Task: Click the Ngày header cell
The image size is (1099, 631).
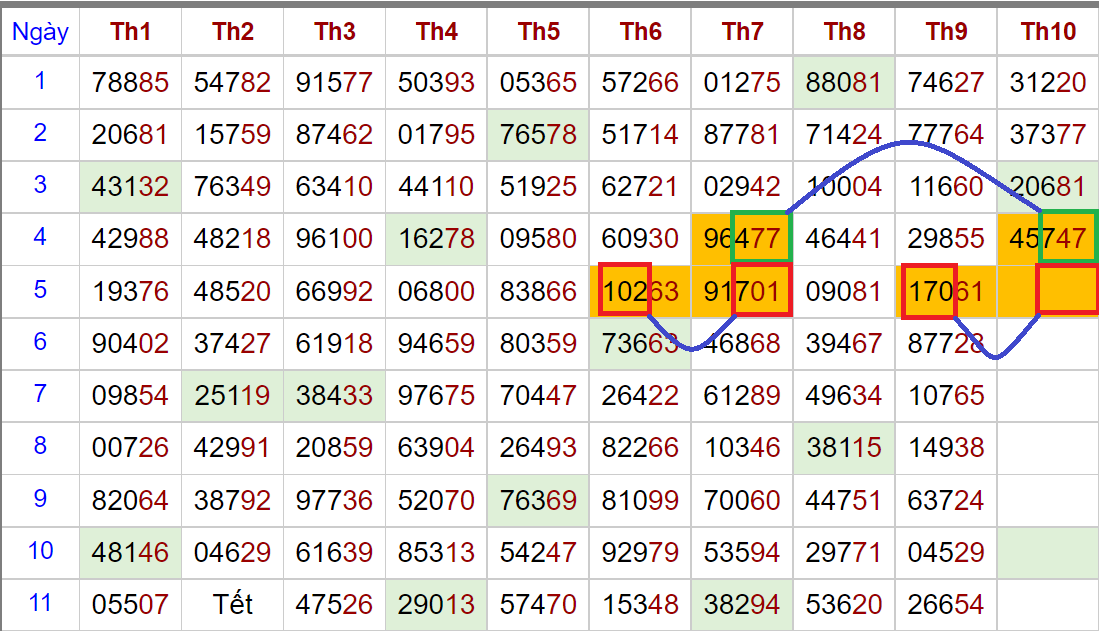Action: pyautogui.click(x=40, y=32)
